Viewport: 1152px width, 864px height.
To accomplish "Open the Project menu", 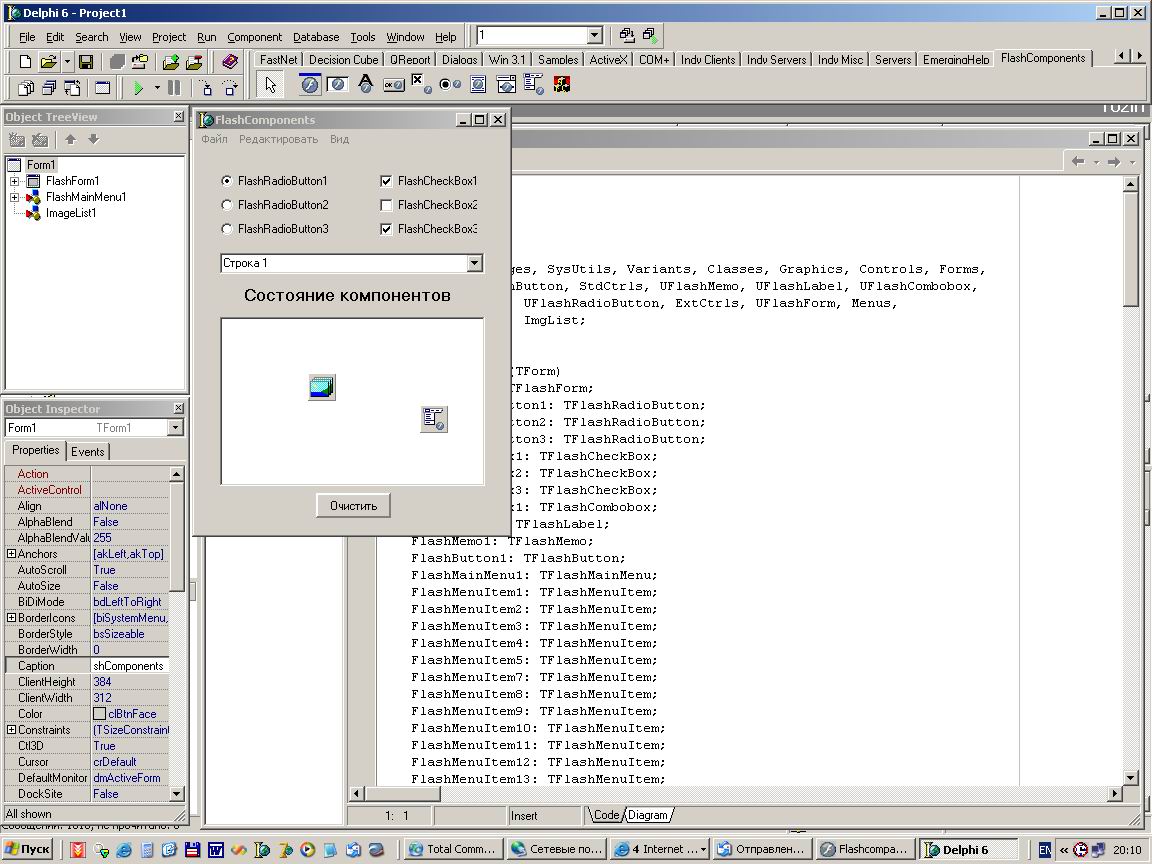I will pyautogui.click(x=169, y=37).
